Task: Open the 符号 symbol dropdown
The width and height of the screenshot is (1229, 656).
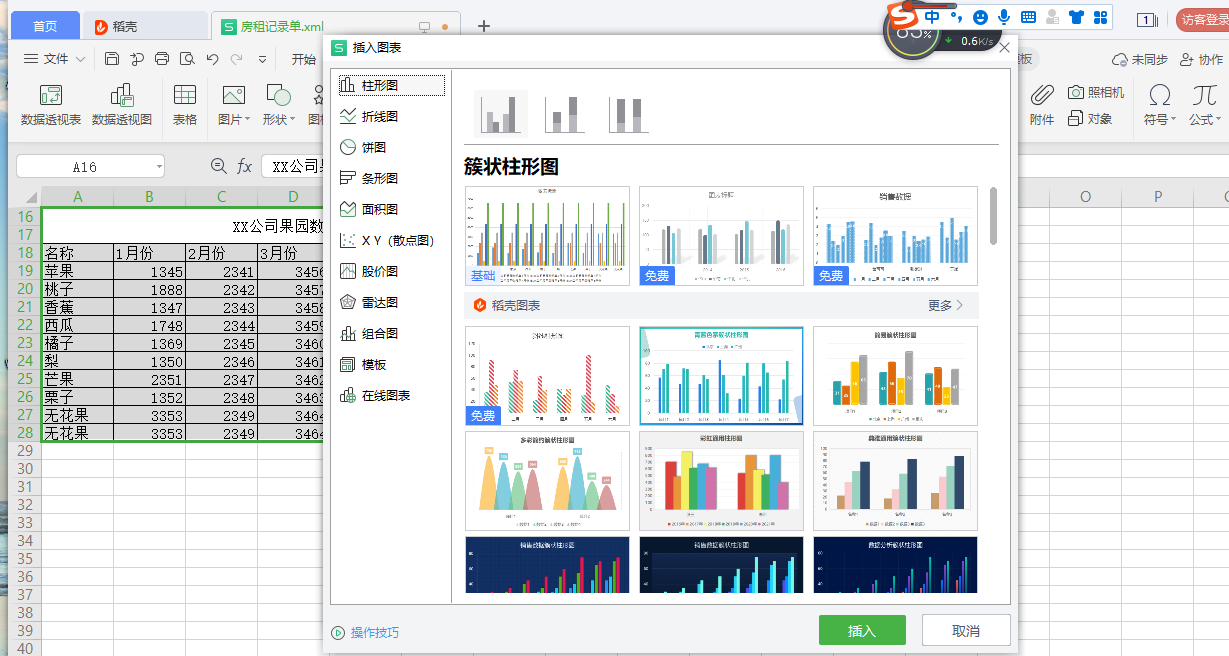Action: coord(1160,106)
